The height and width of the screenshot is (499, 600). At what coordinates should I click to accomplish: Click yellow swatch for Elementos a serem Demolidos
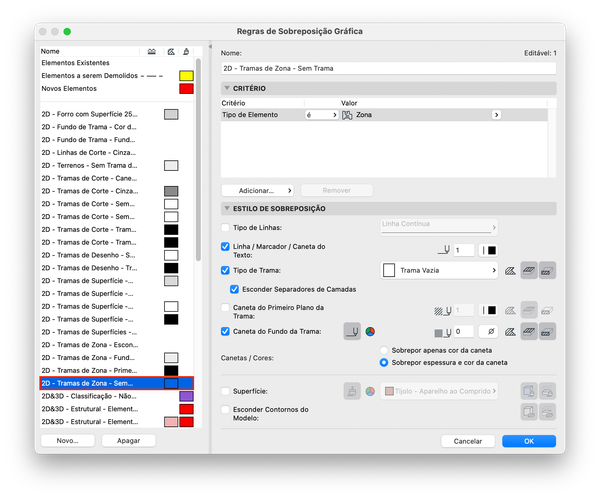(x=186, y=76)
